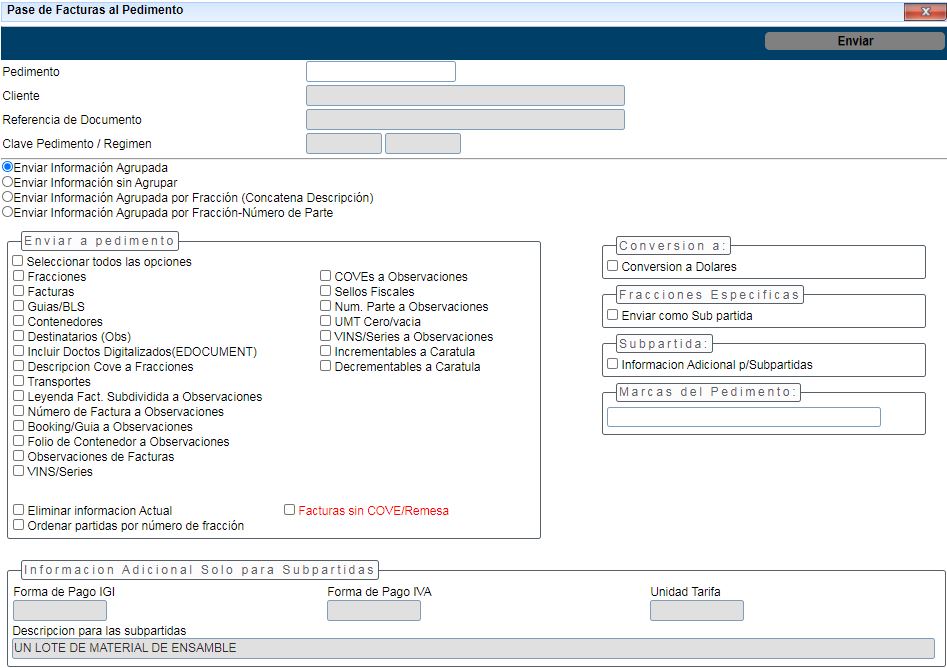
Task: Click the Pedimento input field
Action: (380, 72)
